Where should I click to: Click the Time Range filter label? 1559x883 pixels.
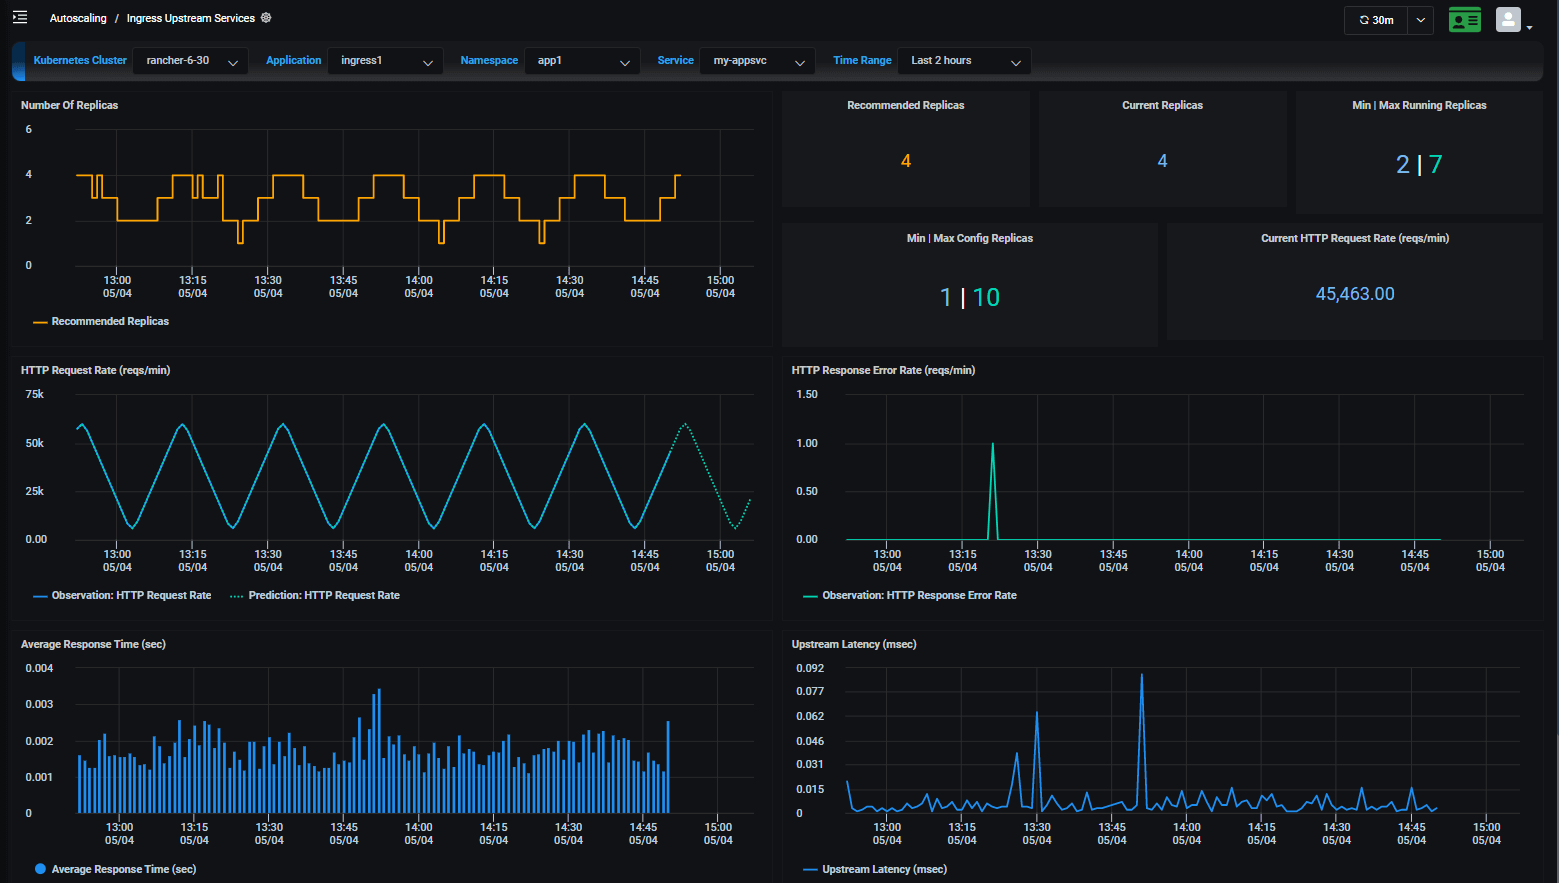(x=862, y=60)
